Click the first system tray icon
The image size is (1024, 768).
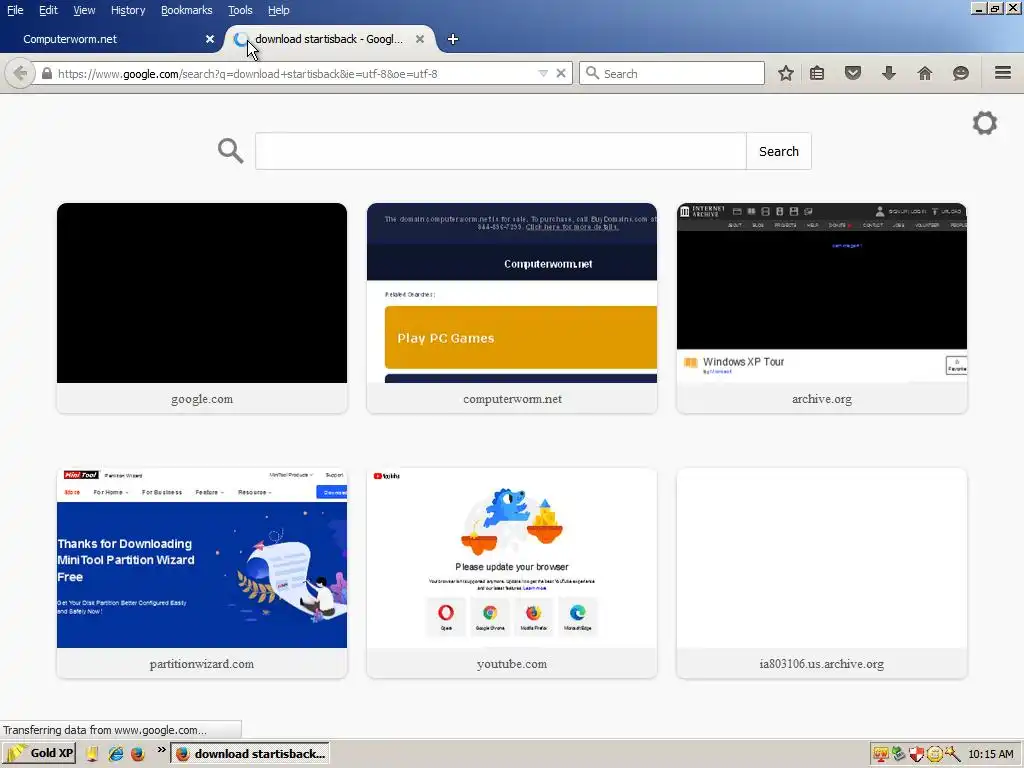pyautogui.click(x=880, y=754)
